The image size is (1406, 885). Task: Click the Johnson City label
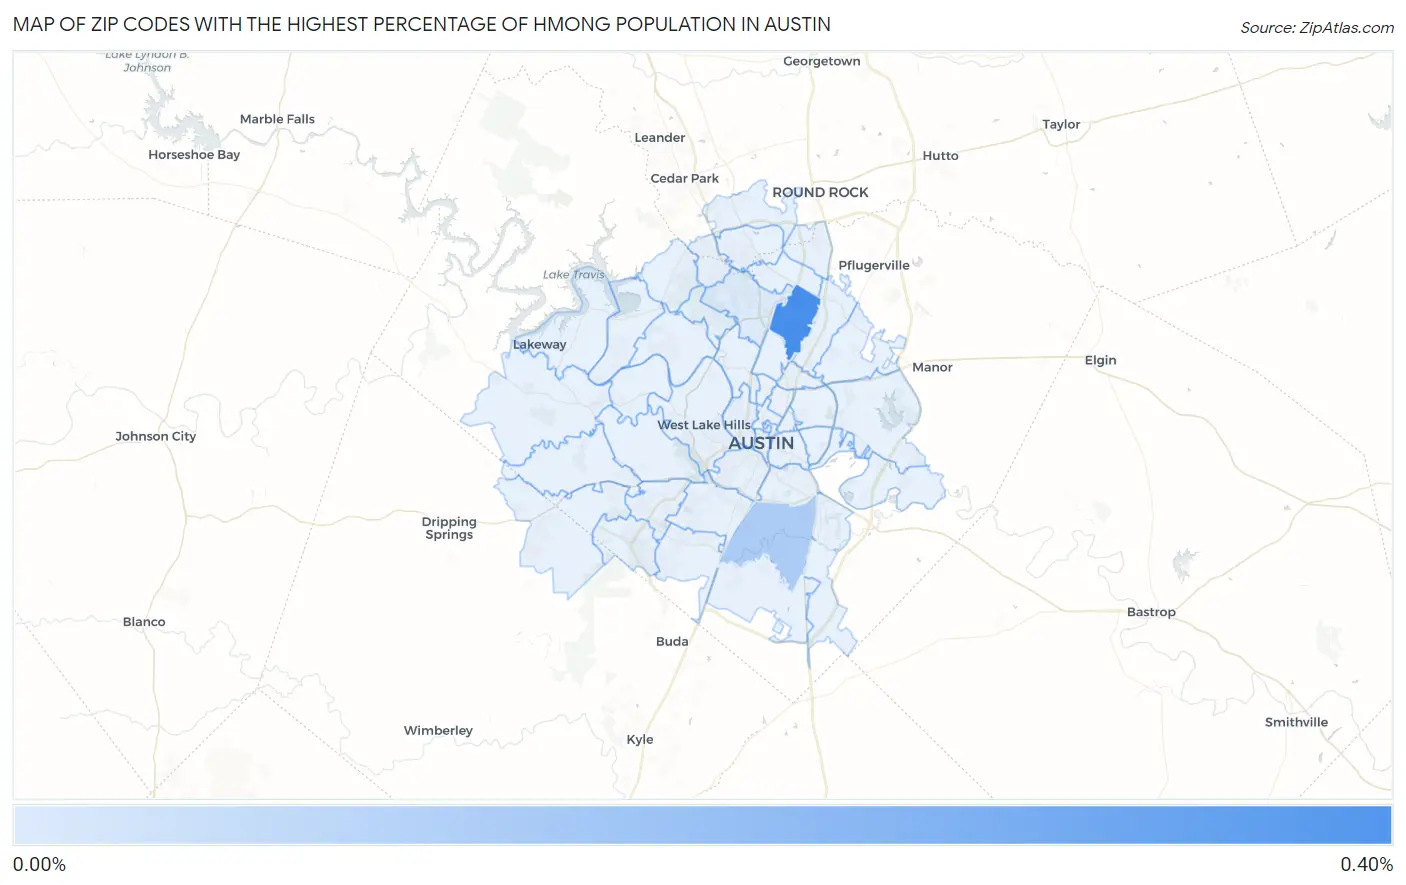[156, 436]
